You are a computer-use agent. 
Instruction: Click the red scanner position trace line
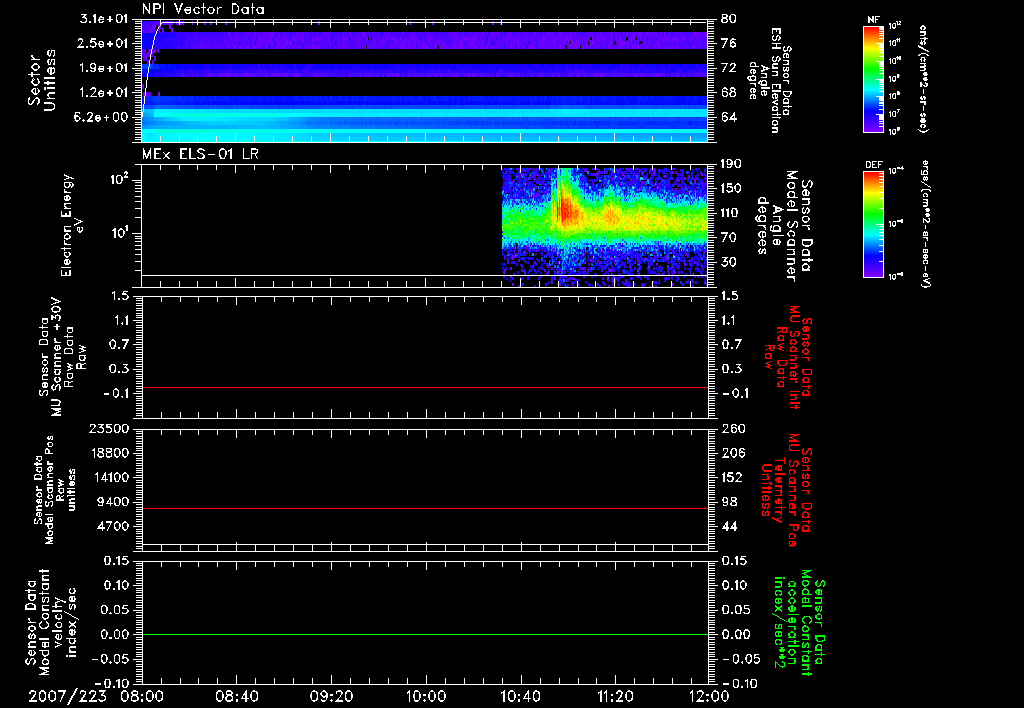coord(425,509)
